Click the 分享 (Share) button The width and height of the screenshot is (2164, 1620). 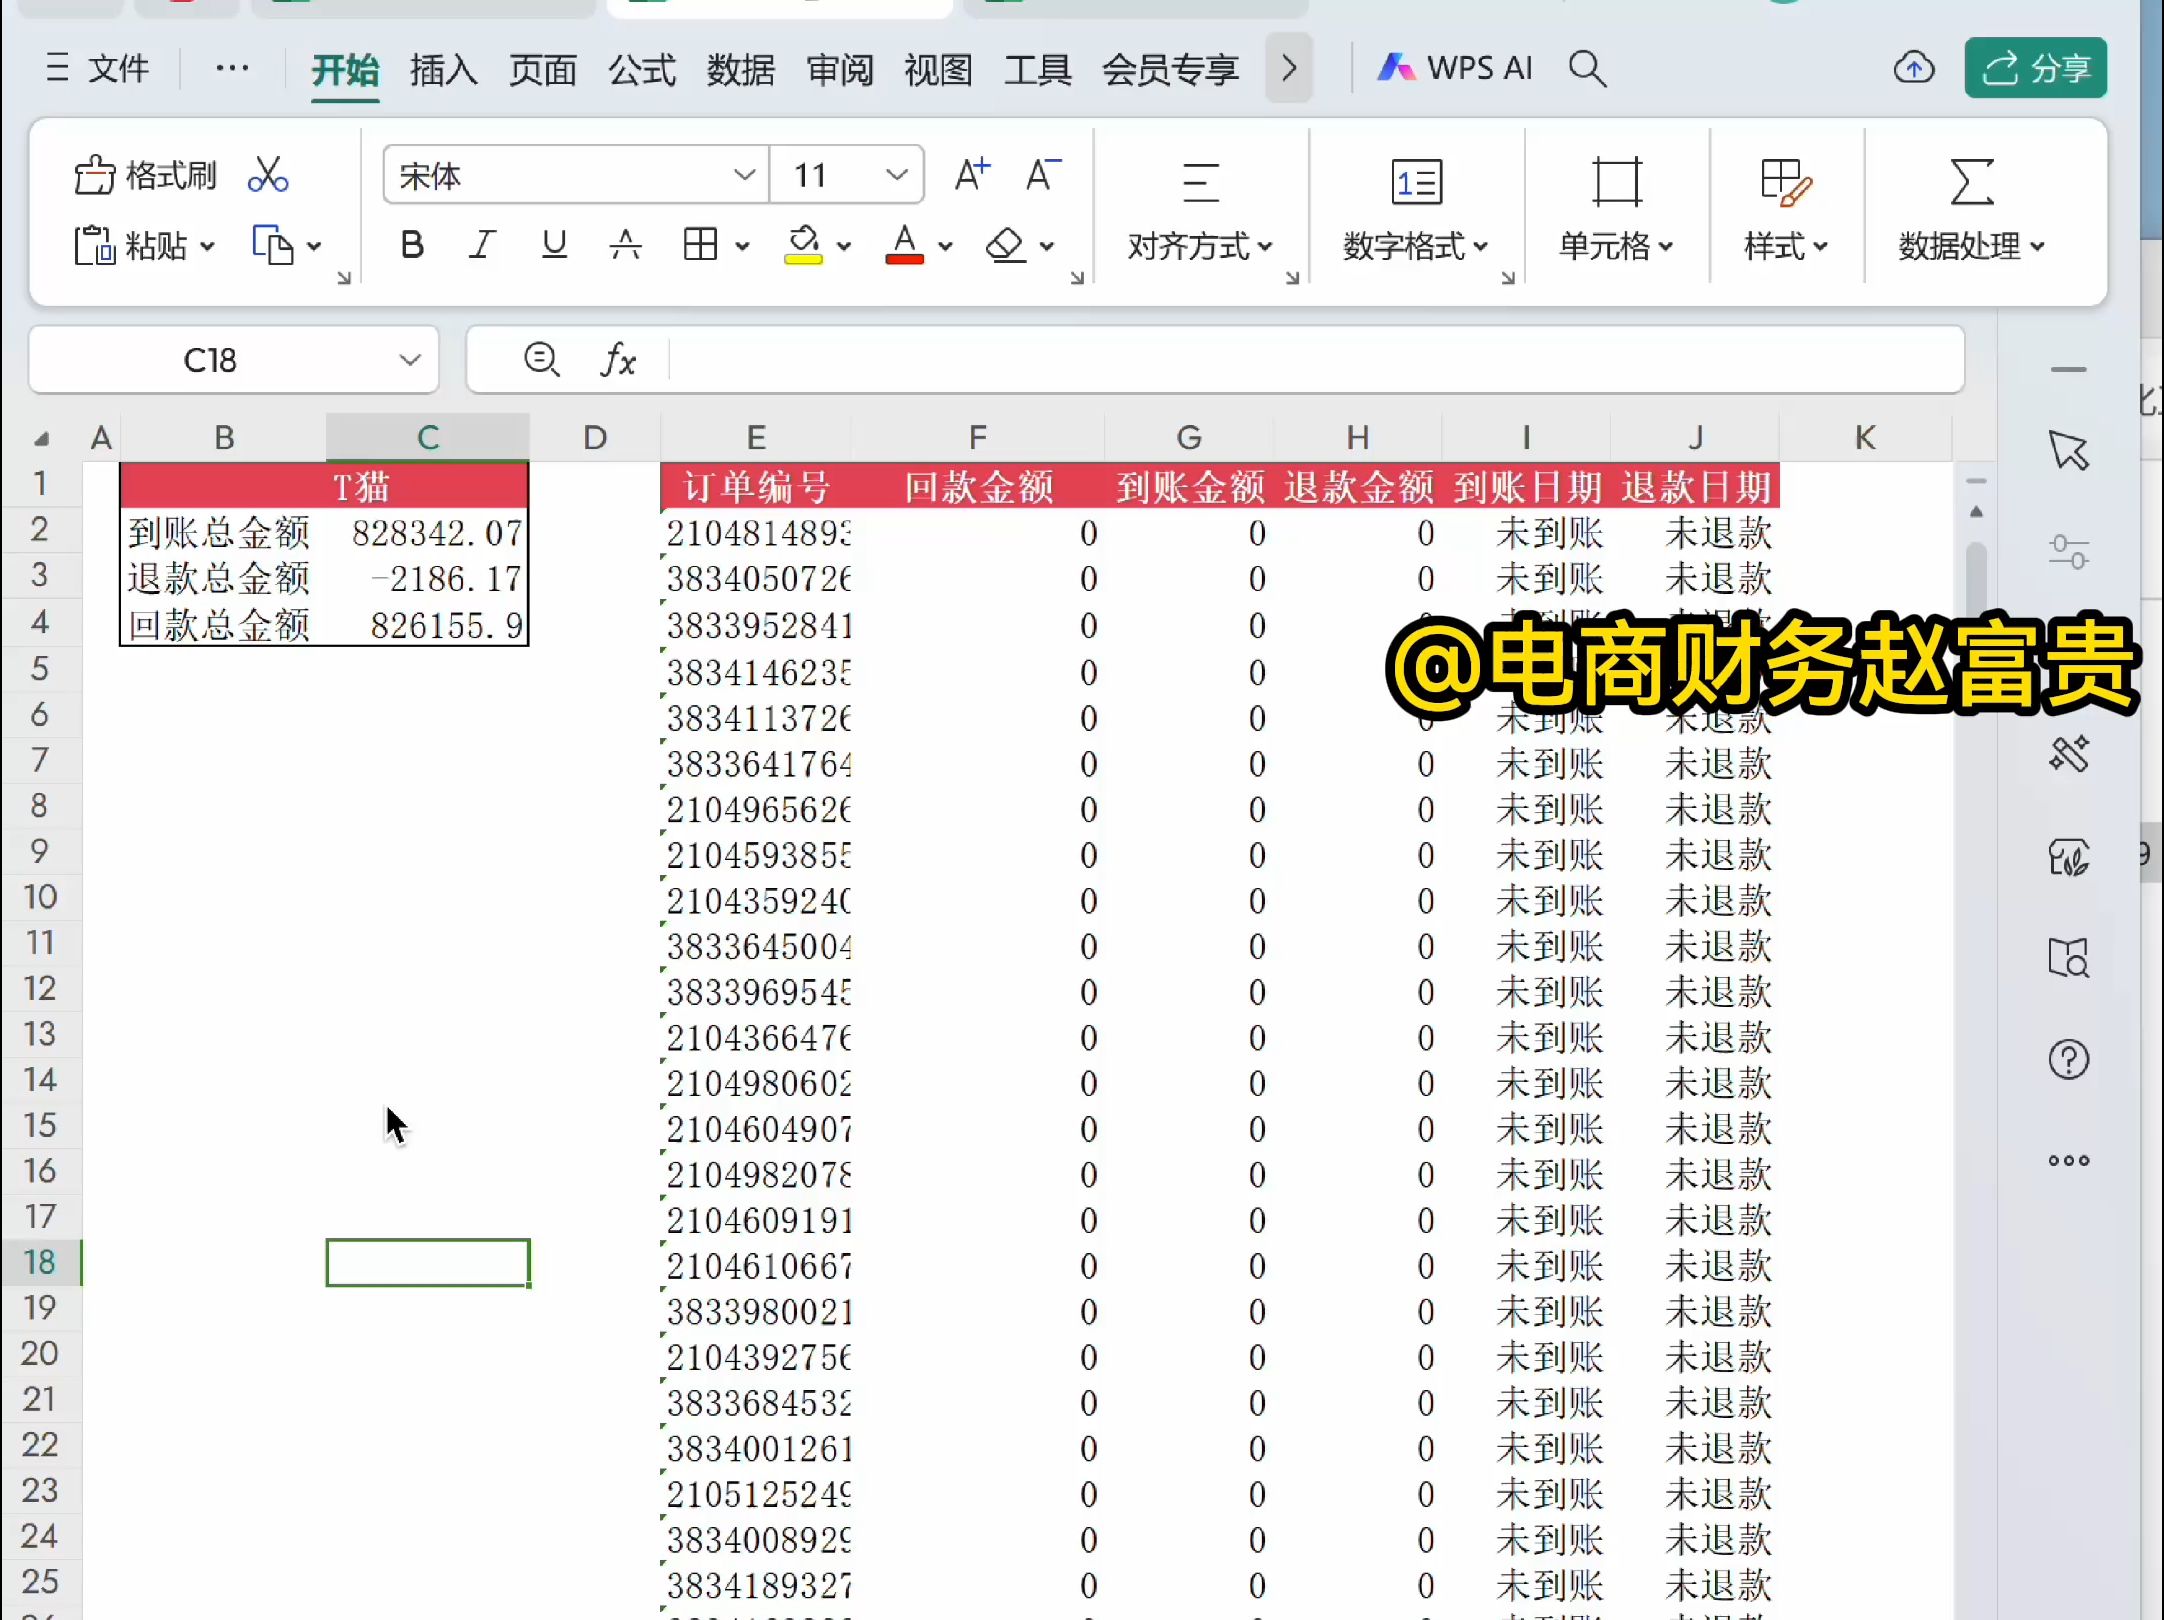[x=2035, y=68]
